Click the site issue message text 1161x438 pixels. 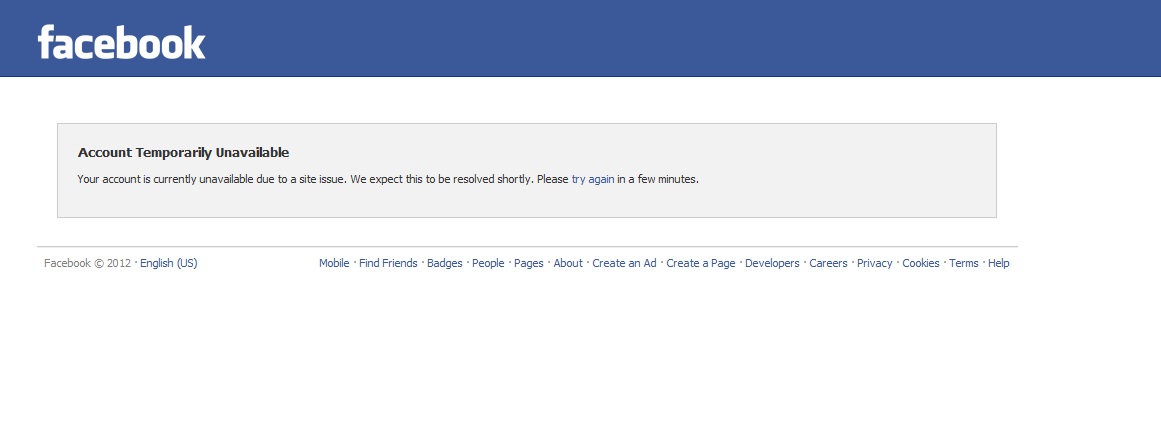[x=320, y=180]
